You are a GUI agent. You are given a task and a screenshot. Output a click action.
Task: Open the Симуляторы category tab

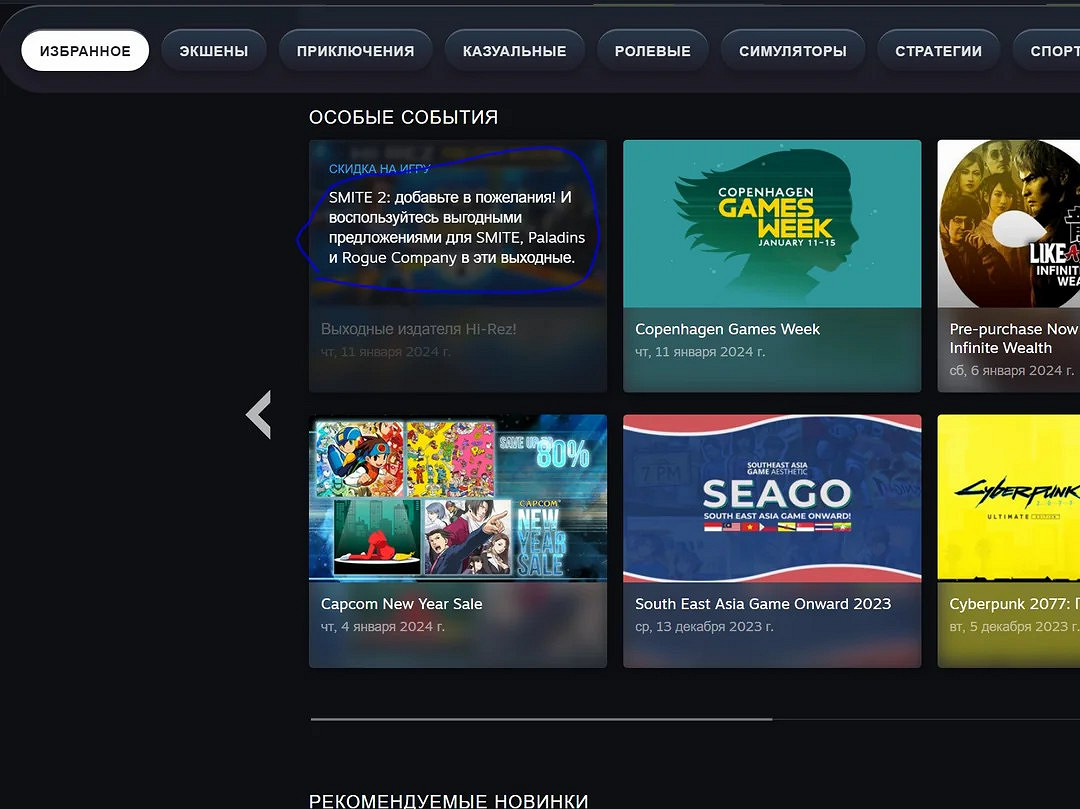[x=792, y=51]
